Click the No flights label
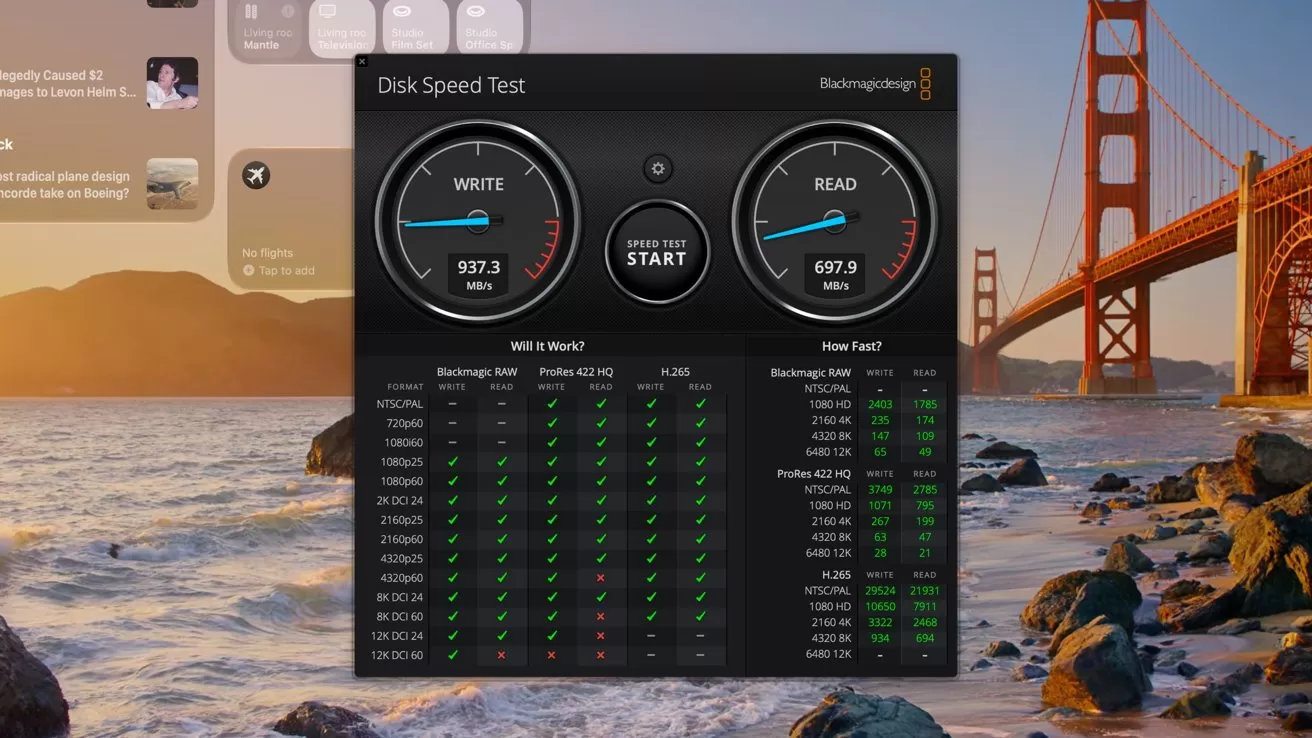 coord(267,253)
